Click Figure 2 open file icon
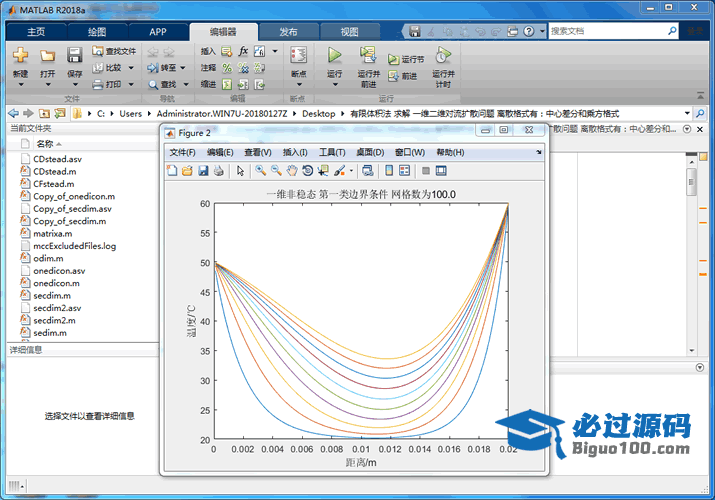715x500 pixels. point(187,171)
